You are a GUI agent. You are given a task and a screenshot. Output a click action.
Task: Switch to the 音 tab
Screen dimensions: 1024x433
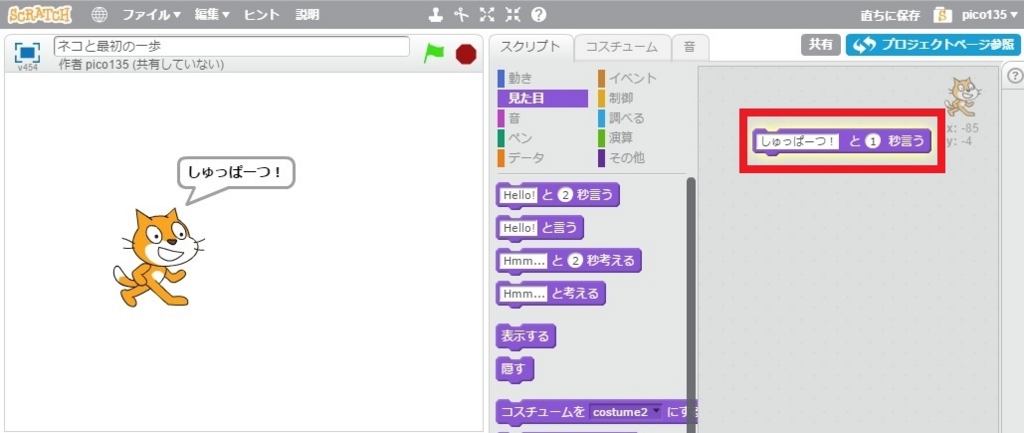click(690, 47)
